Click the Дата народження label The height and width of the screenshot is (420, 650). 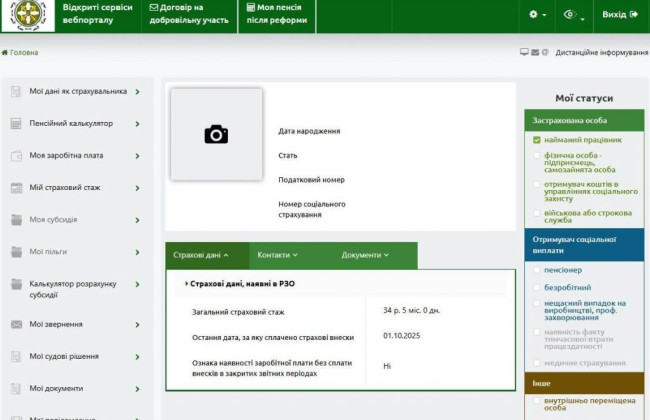(x=309, y=131)
